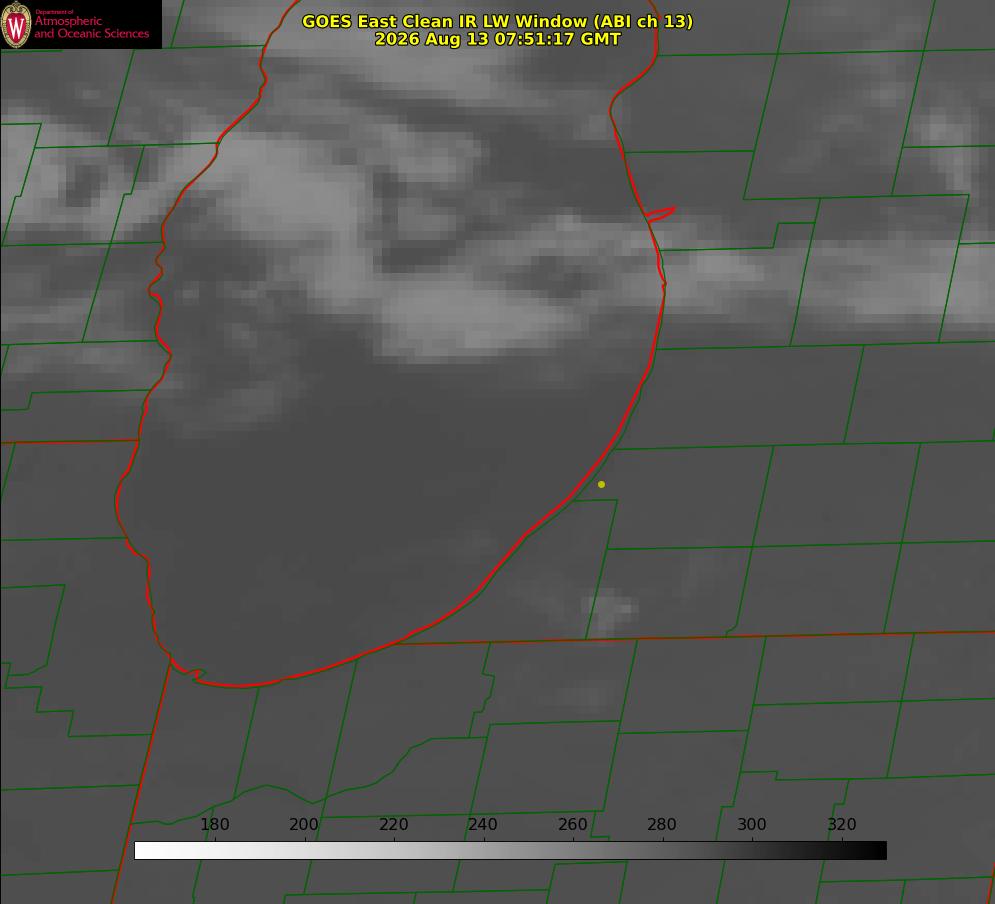Click the 280 tick label on colorbar
The width and height of the screenshot is (995, 904).
click(662, 824)
